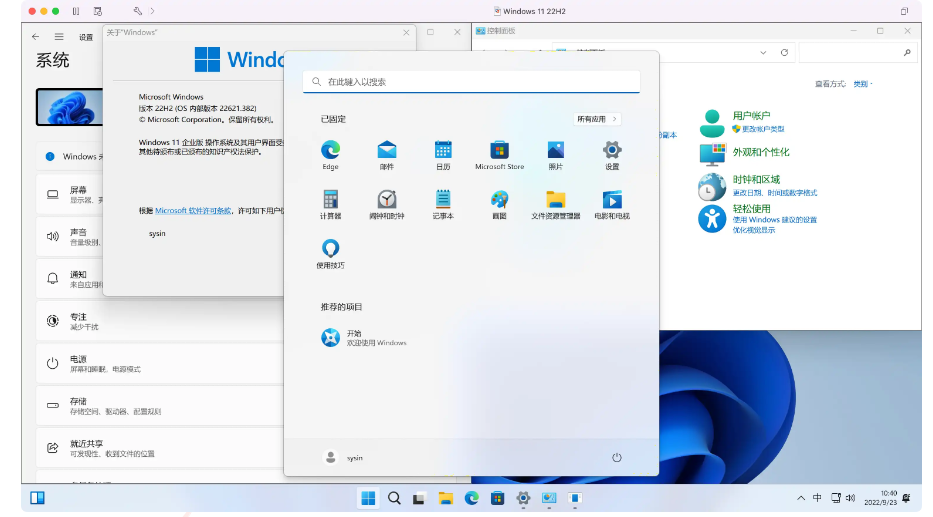Open Microsoft 软件许可条款 license link
933x517 pixels.
point(193,211)
